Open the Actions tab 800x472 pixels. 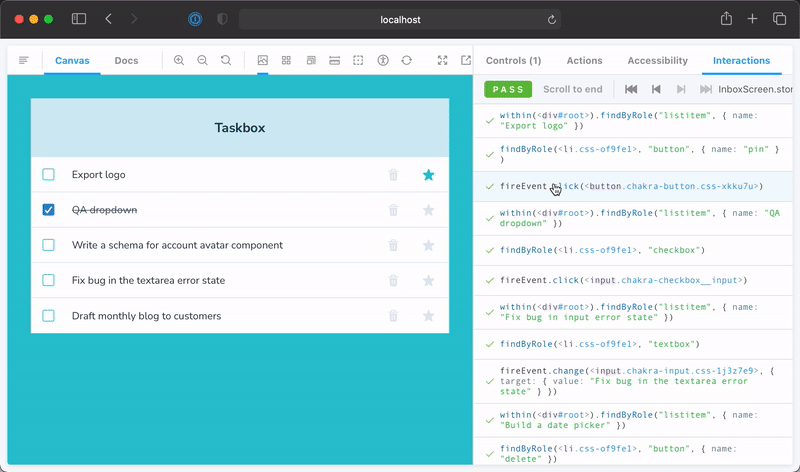pos(584,60)
